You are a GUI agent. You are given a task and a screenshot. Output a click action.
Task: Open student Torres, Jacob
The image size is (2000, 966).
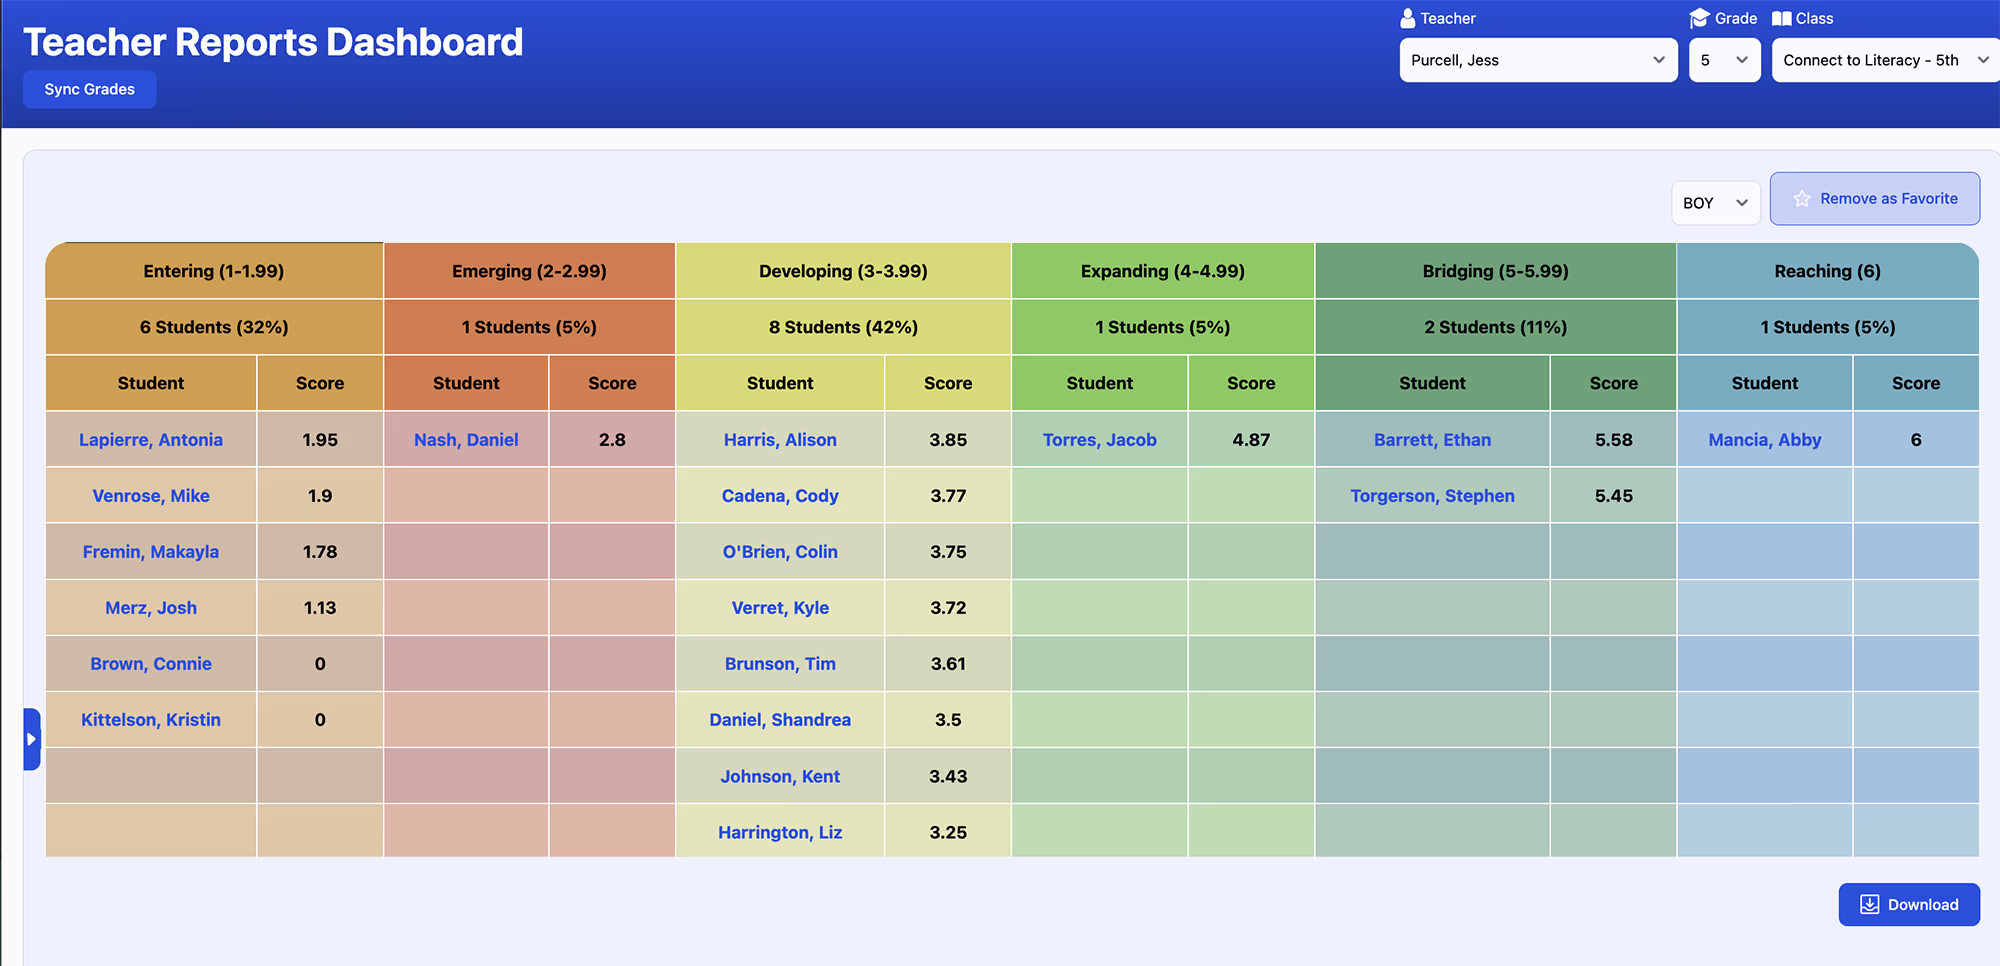coord(1099,440)
